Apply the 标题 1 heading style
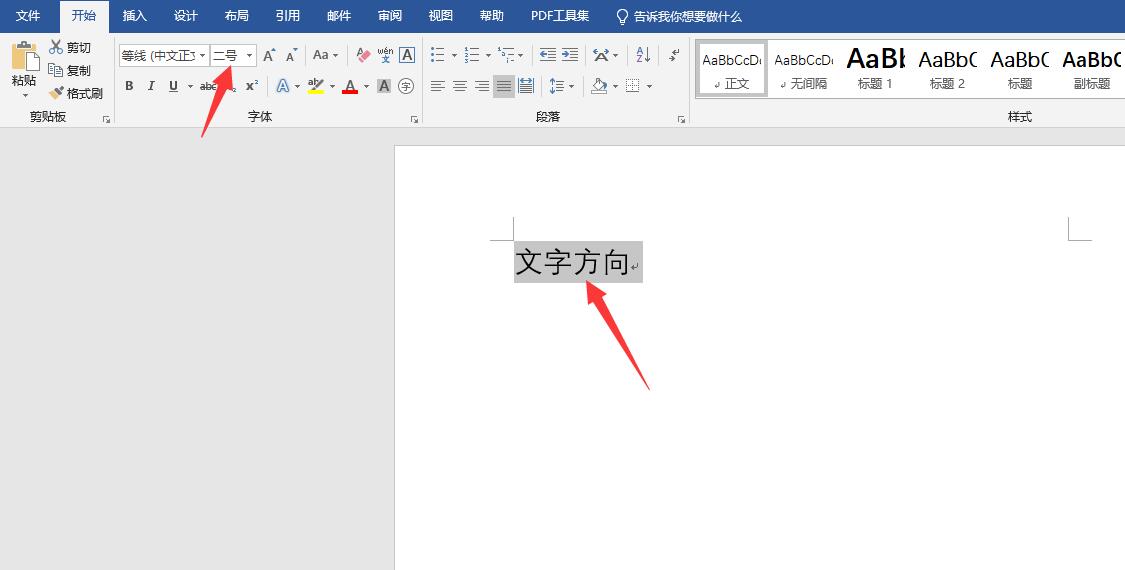Screen dimensions: 1125x570 coord(875,68)
